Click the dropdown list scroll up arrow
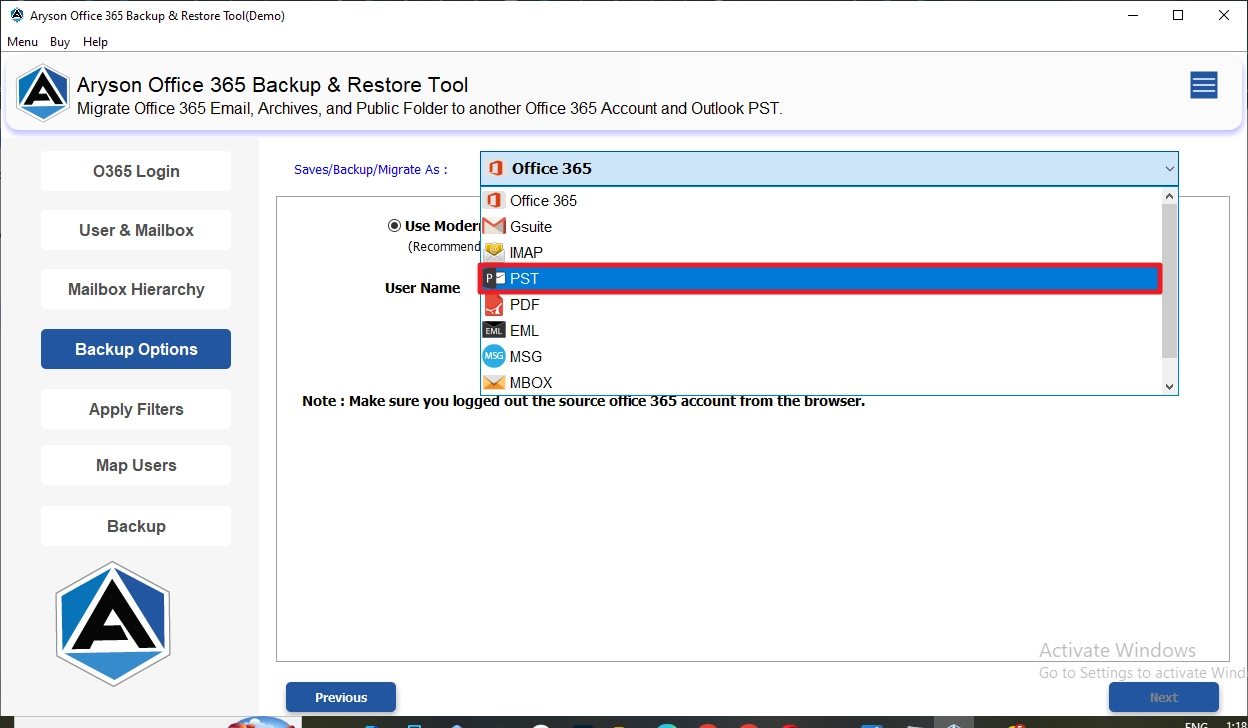 point(1170,196)
